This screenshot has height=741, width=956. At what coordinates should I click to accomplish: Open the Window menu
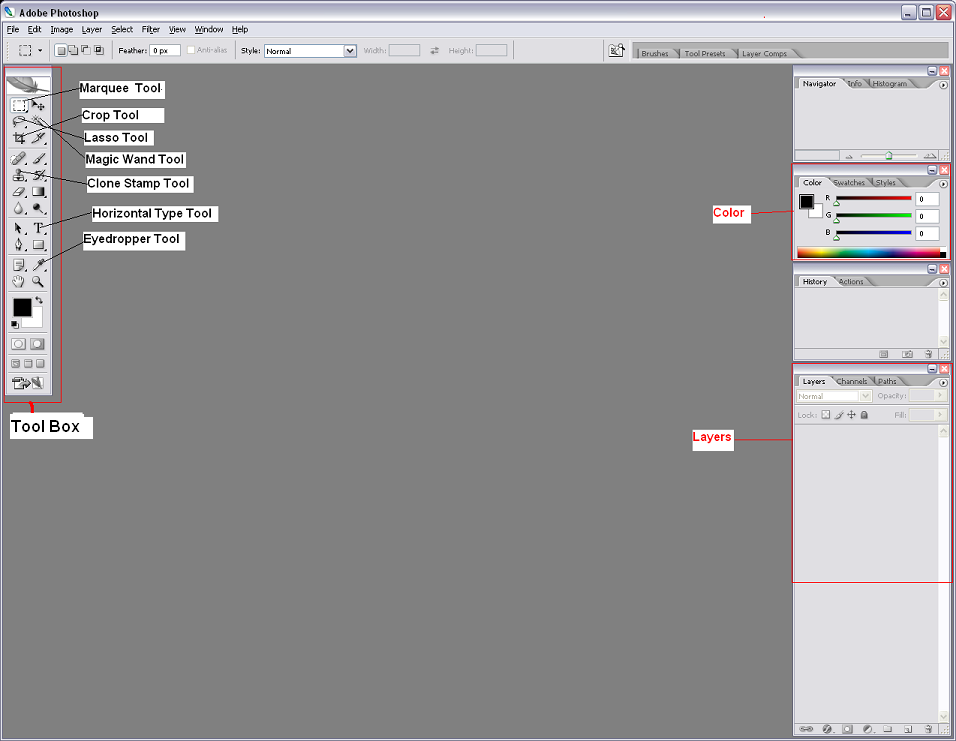click(209, 29)
